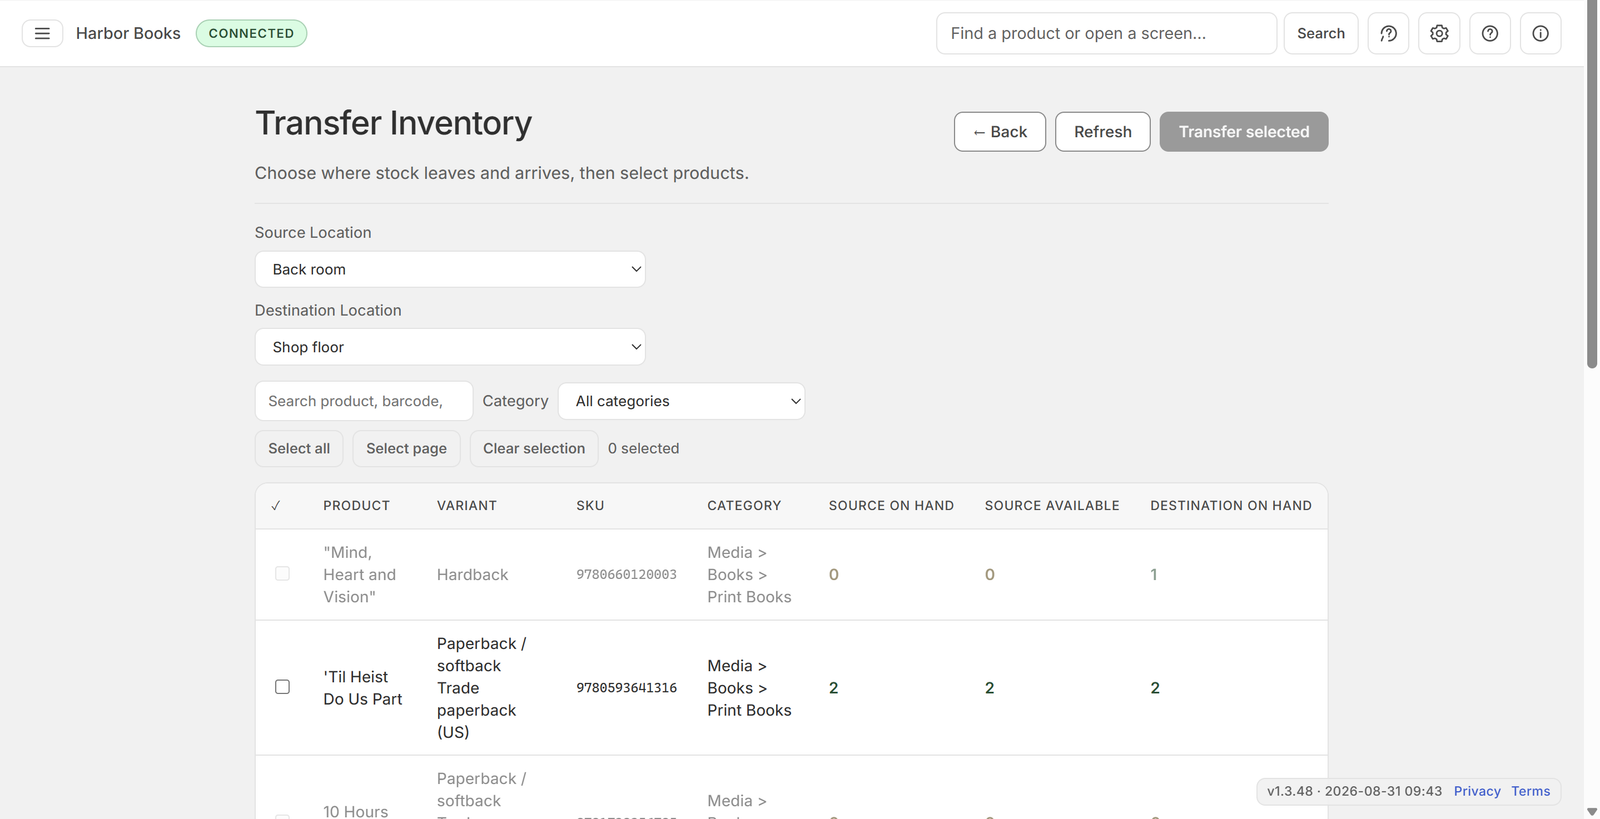
Task: Click the CONNECTED status badge
Action: [x=251, y=33]
